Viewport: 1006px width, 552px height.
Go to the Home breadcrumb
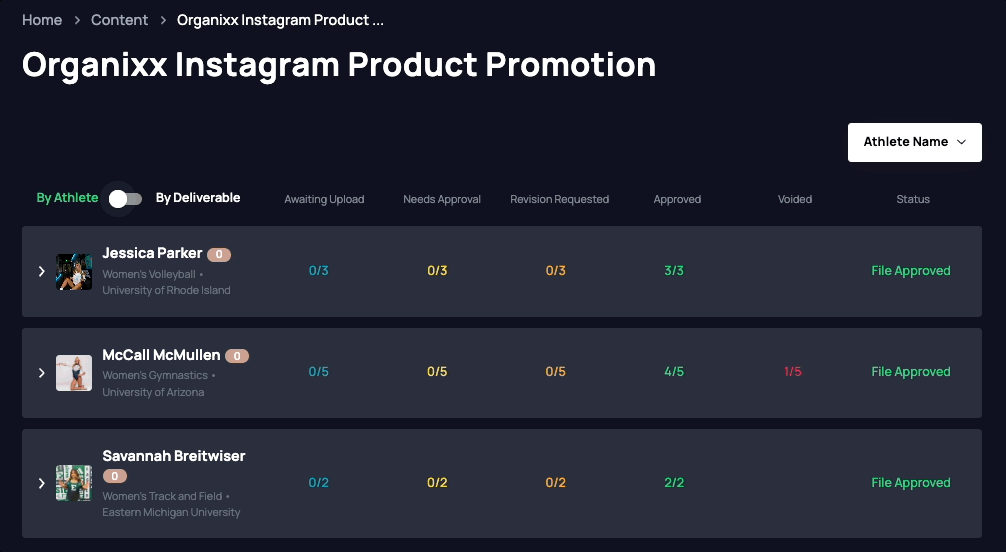click(42, 20)
